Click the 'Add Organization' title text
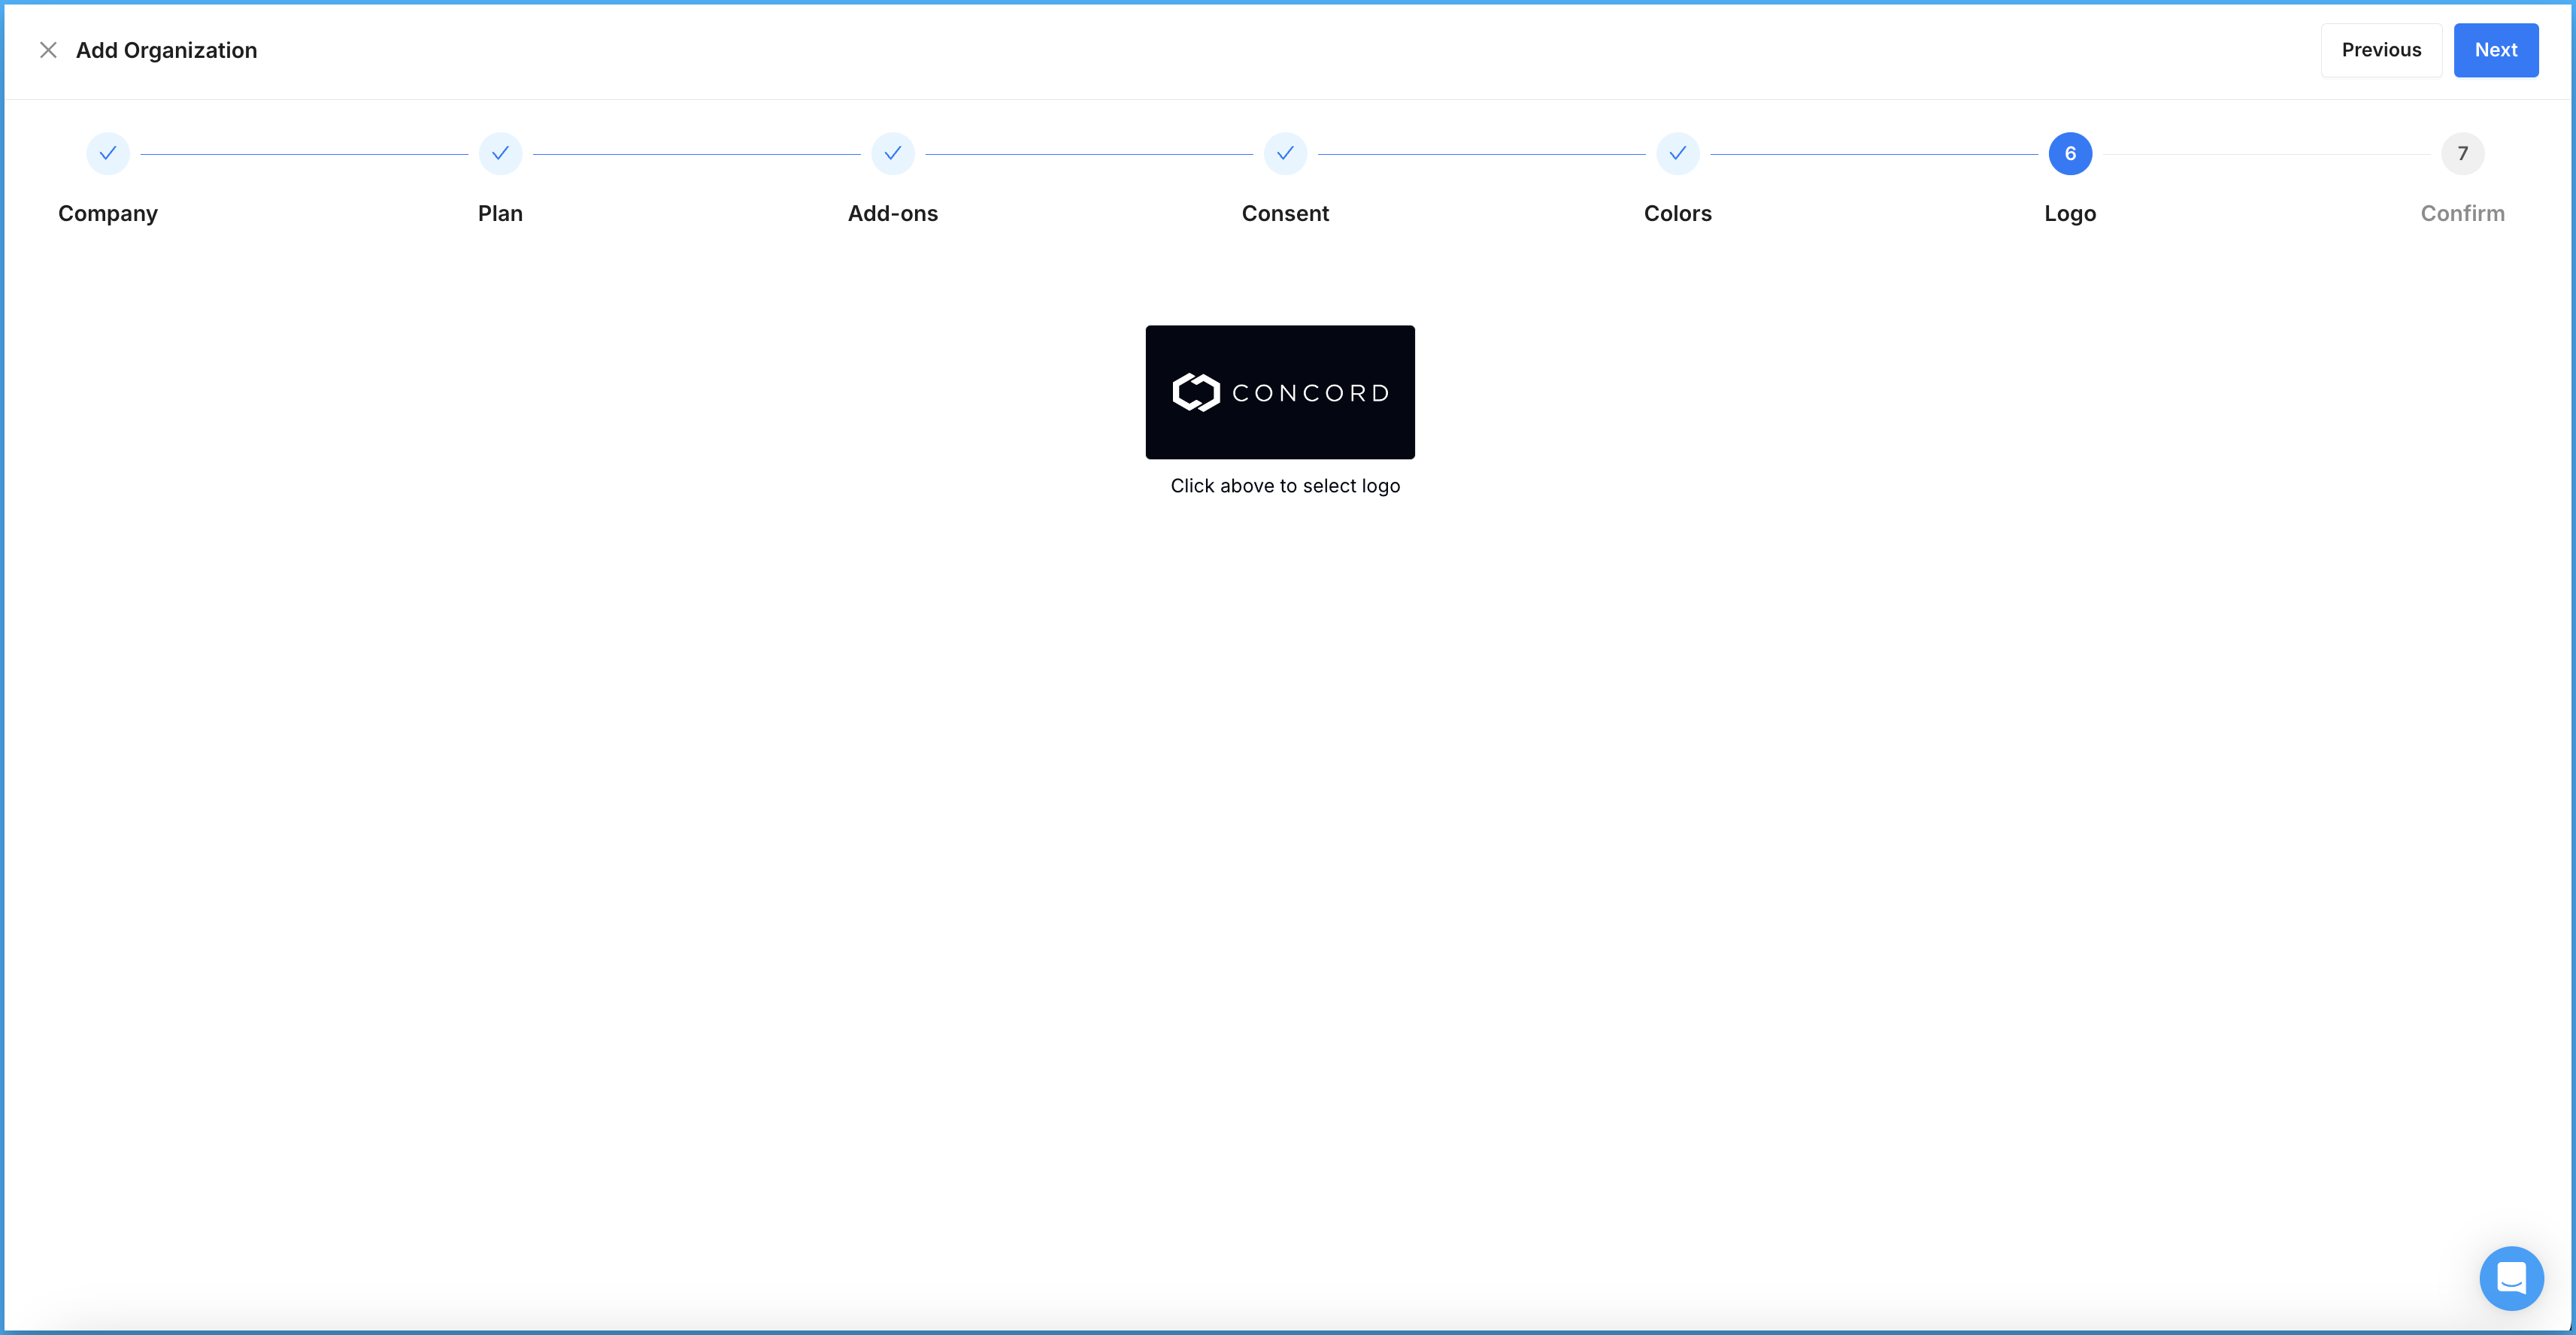This screenshot has height=1335, width=2576. (167, 50)
